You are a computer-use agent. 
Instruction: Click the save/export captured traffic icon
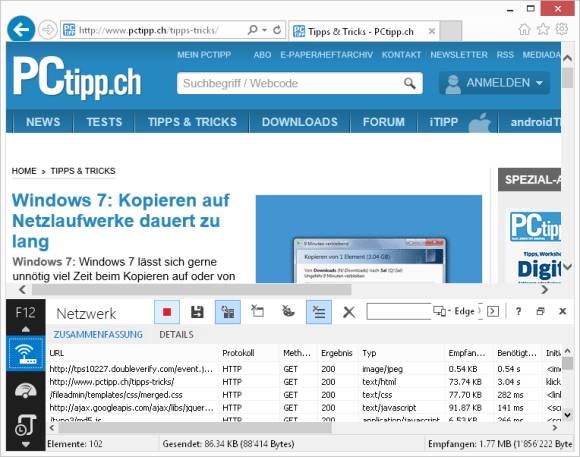[x=197, y=312]
